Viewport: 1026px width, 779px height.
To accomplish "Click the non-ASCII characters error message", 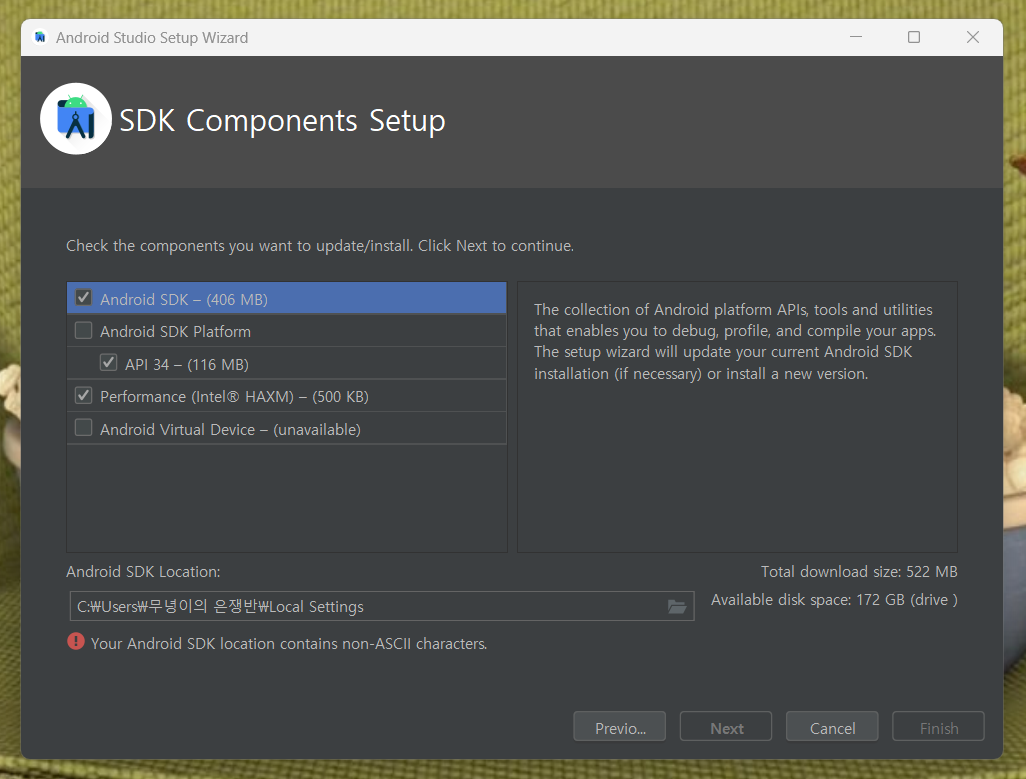I will click(289, 644).
